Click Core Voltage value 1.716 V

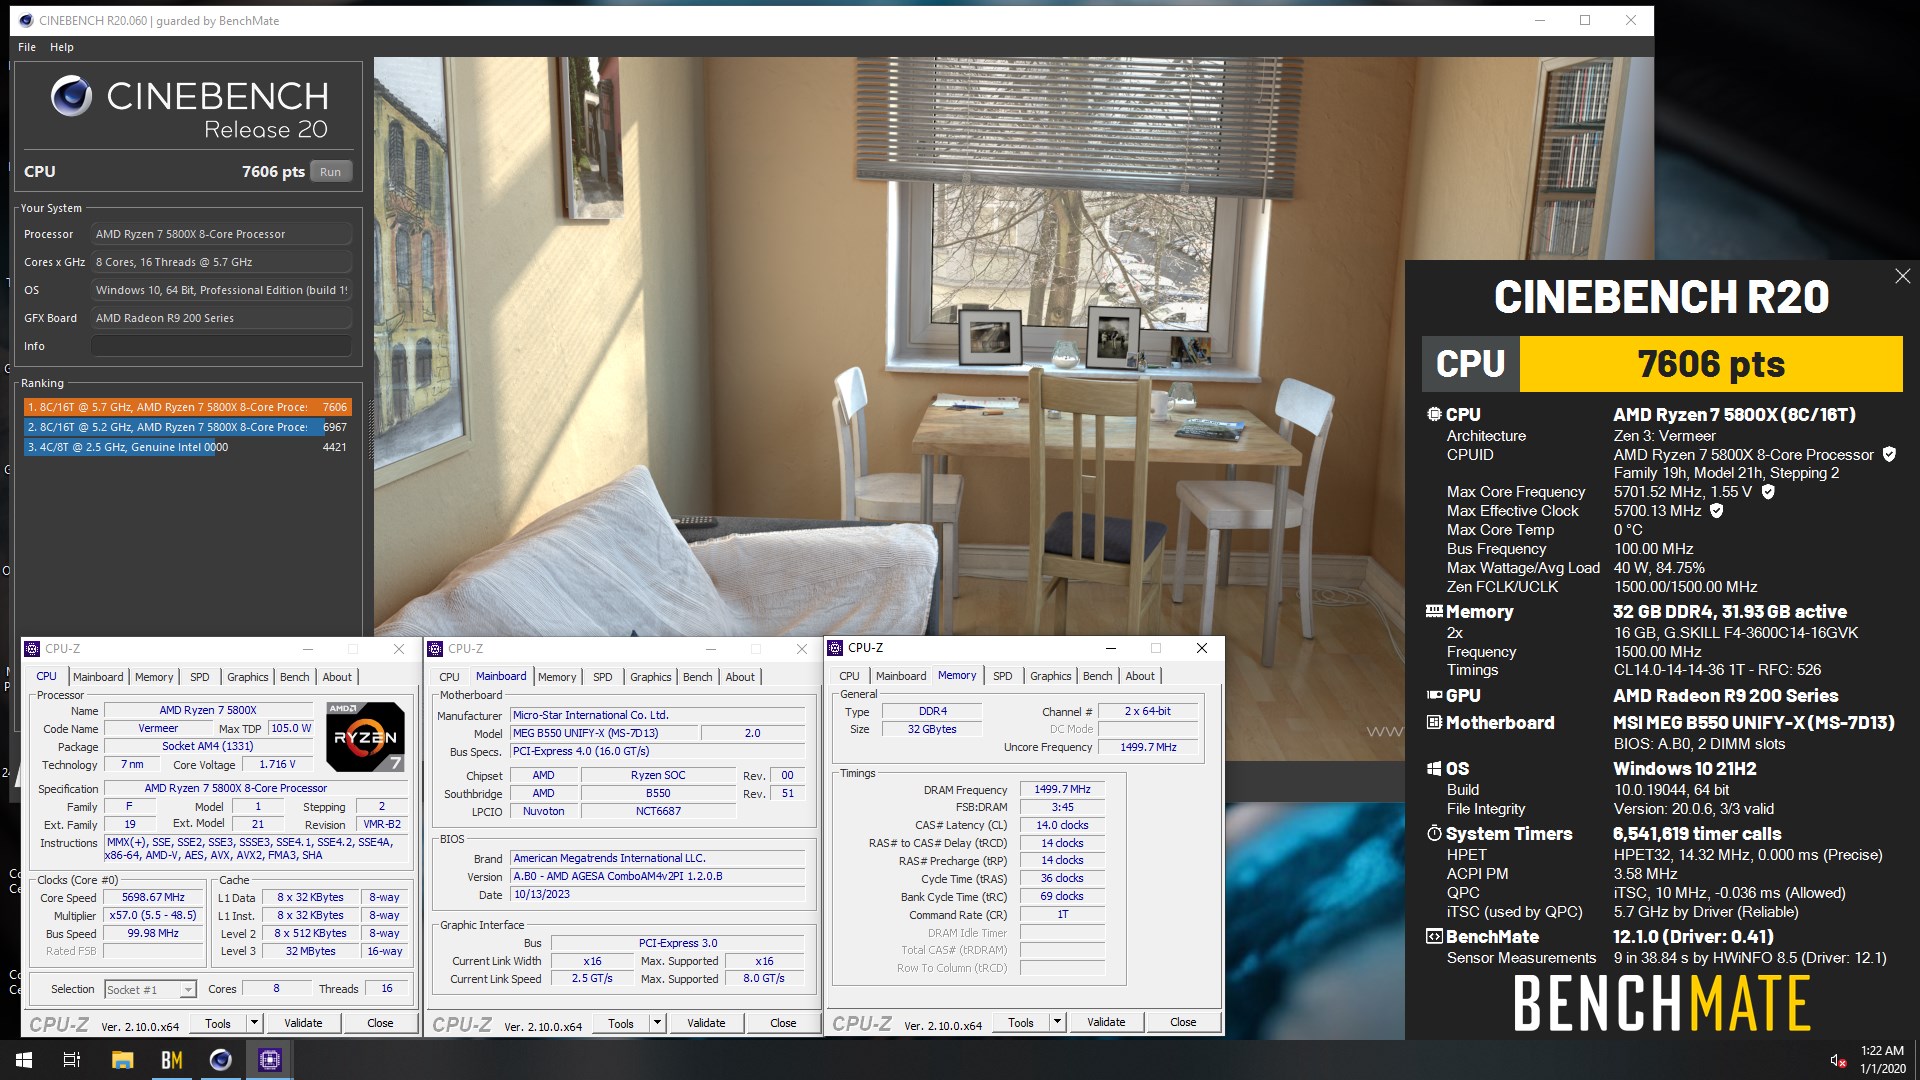[277, 764]
